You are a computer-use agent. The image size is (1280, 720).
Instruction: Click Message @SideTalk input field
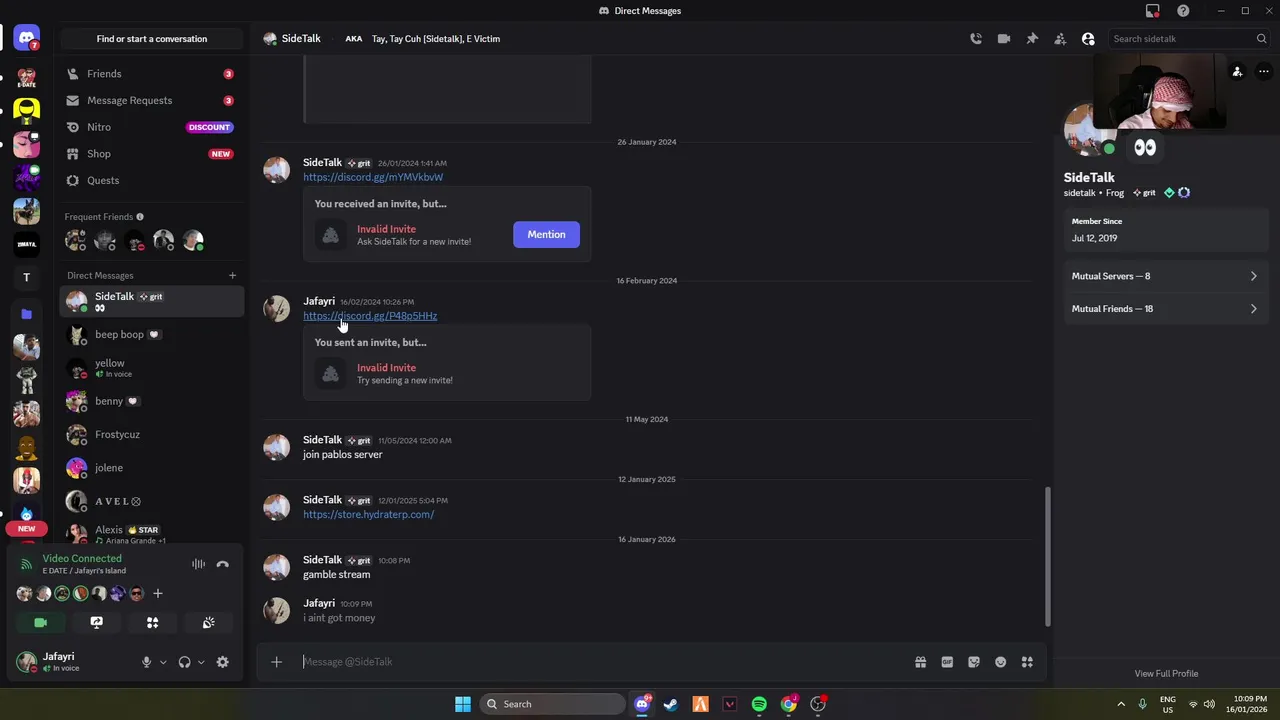click(600, 662)
